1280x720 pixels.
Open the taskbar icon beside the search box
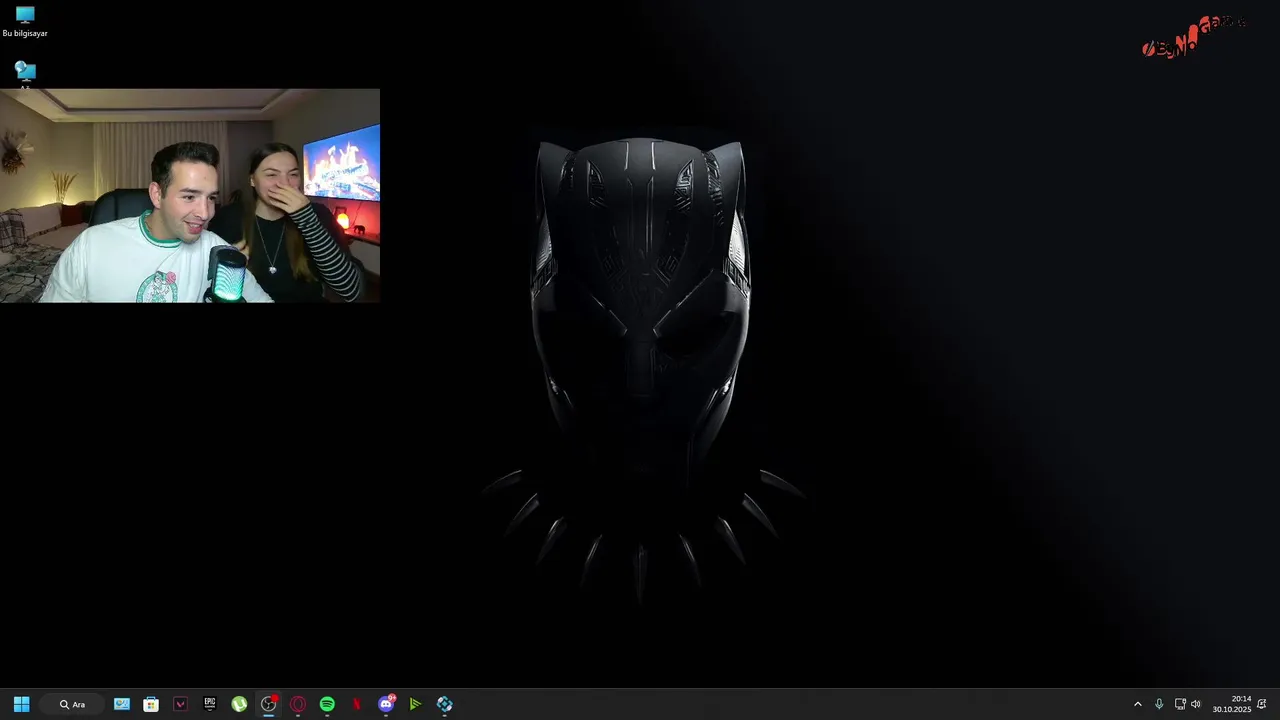[x=122, y=704]
